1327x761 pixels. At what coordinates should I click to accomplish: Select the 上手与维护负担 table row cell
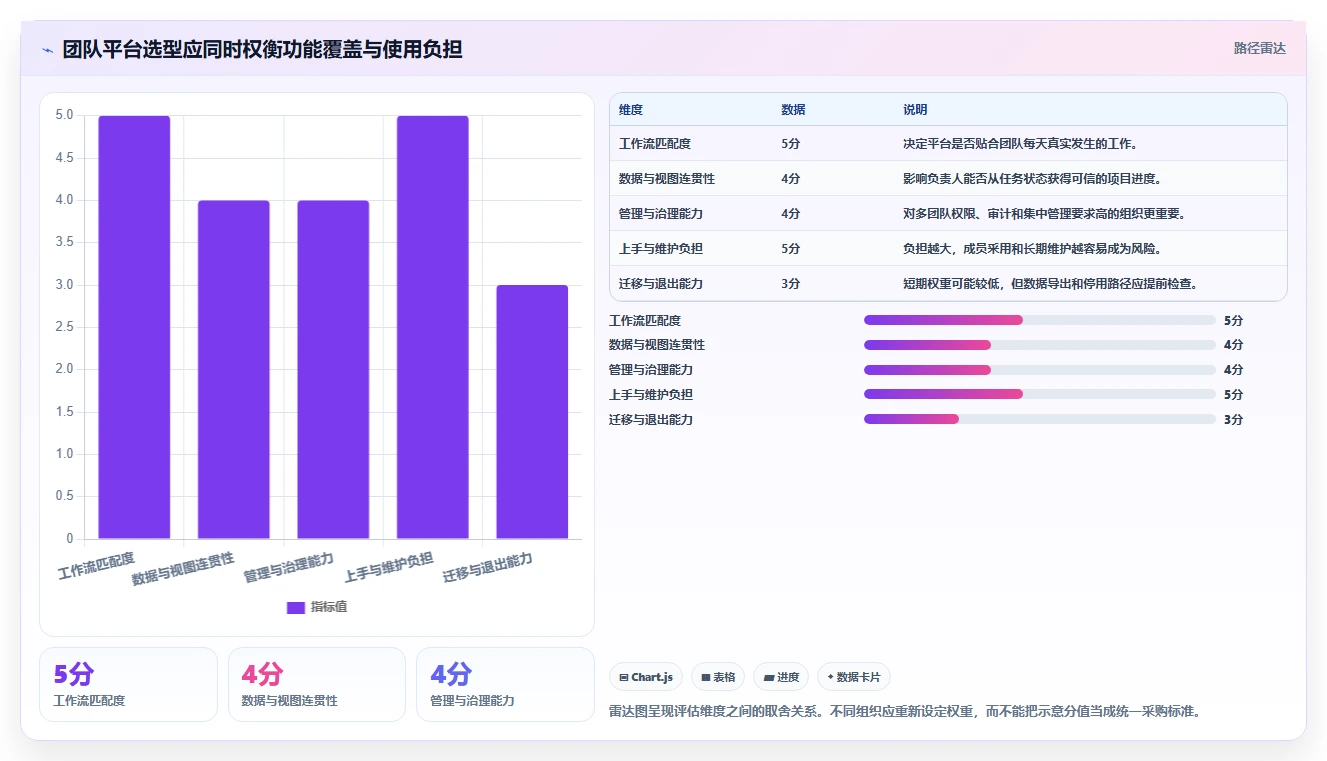coord(661,249)
